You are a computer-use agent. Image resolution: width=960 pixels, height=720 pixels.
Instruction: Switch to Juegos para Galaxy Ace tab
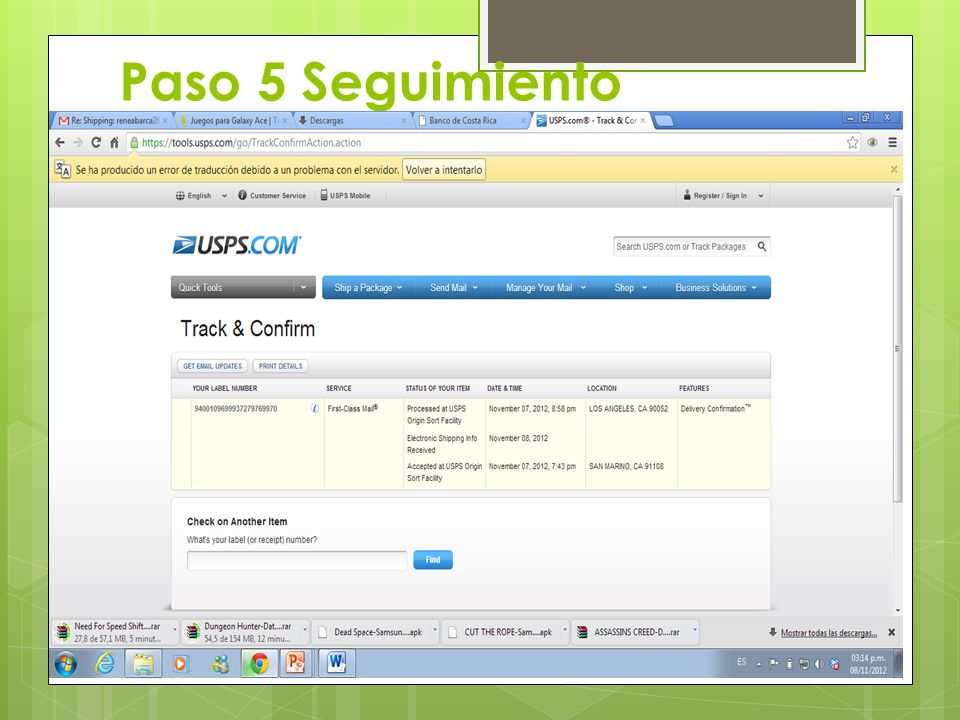[x=233, y=121]
